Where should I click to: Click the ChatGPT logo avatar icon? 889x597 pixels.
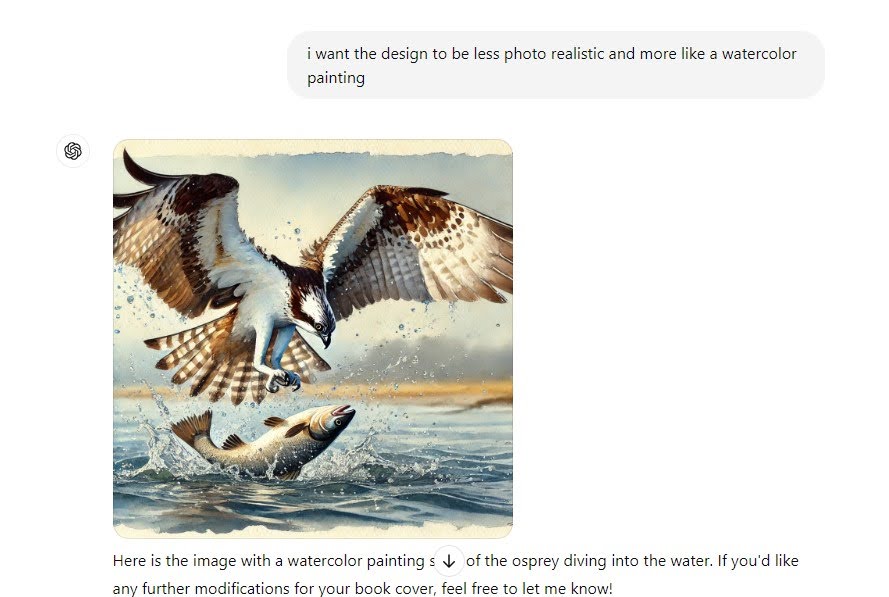click(73, 151)
